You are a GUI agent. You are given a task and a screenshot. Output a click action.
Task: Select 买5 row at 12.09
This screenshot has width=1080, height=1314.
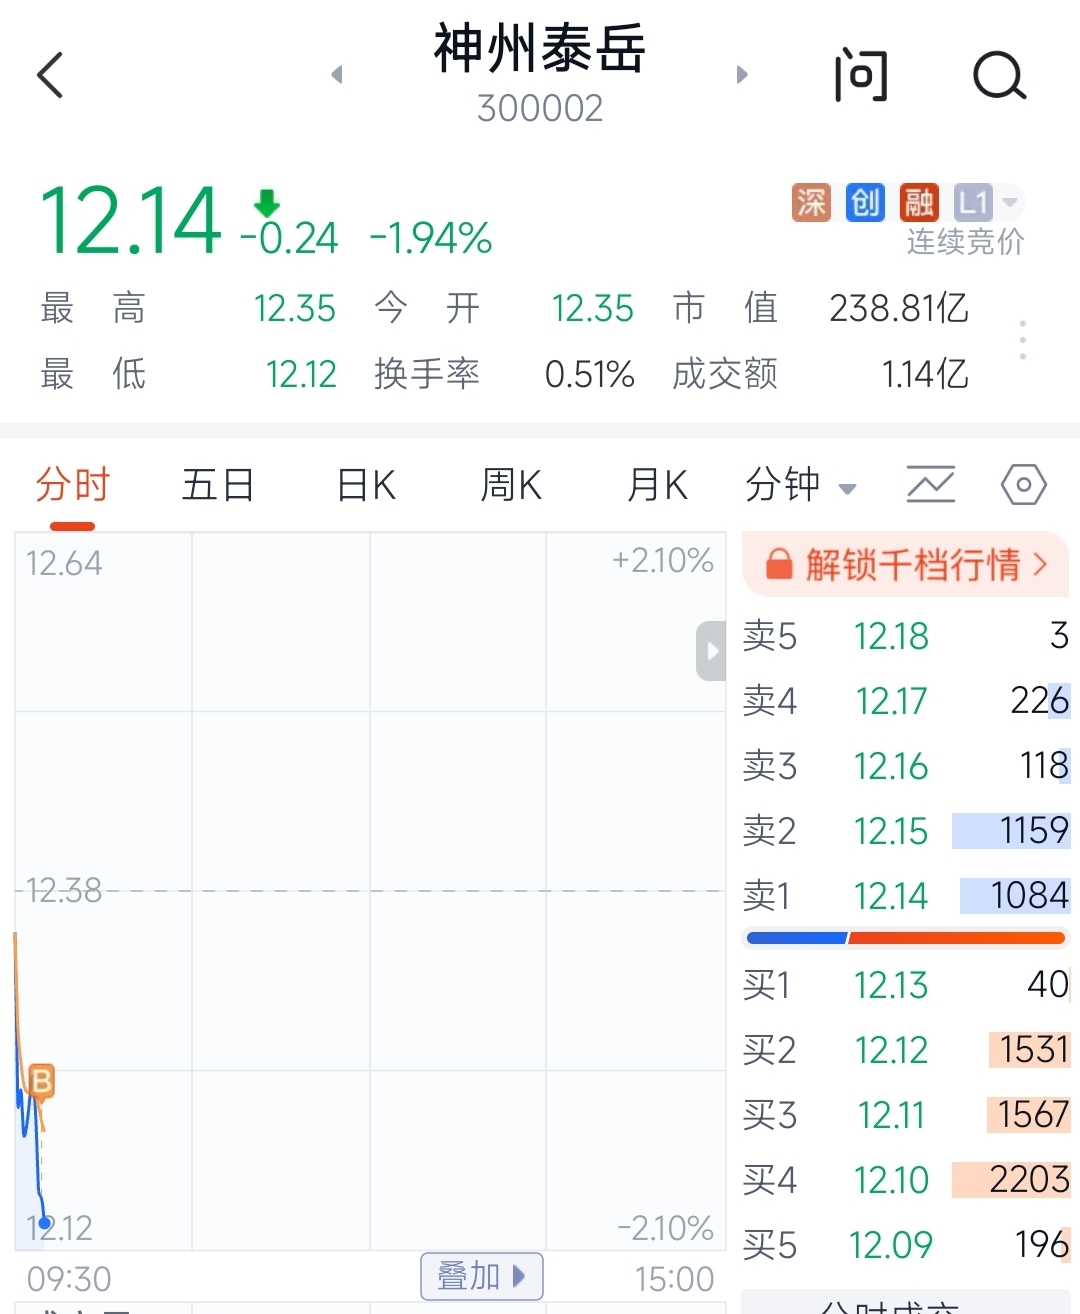(906, 1245)
